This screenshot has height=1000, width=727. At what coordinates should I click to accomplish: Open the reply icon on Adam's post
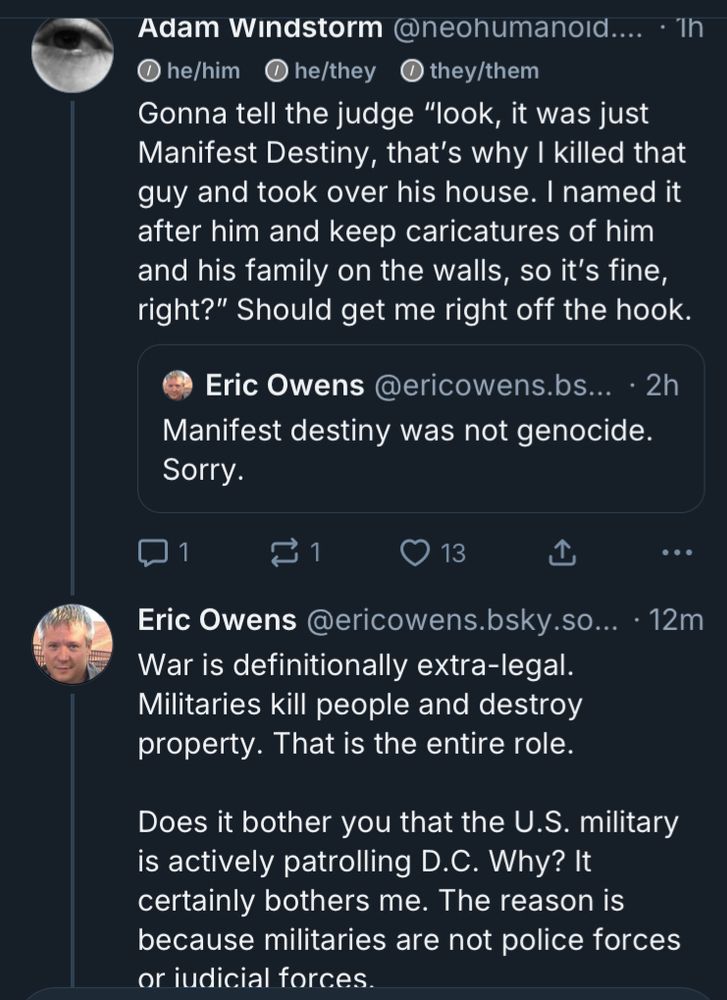coord(152,552)
